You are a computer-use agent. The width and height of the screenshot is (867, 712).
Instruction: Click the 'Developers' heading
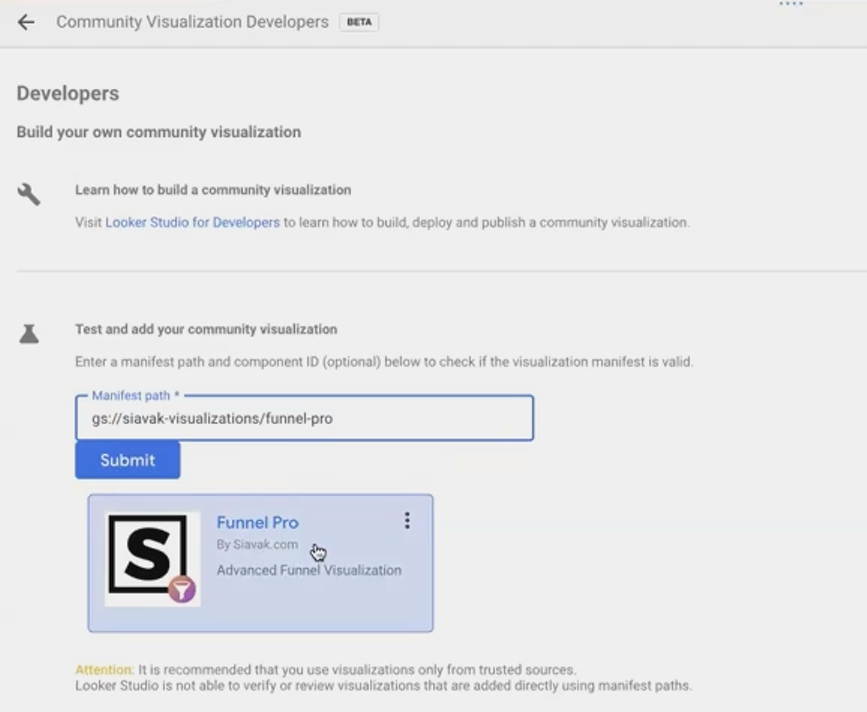pos(67,93)
